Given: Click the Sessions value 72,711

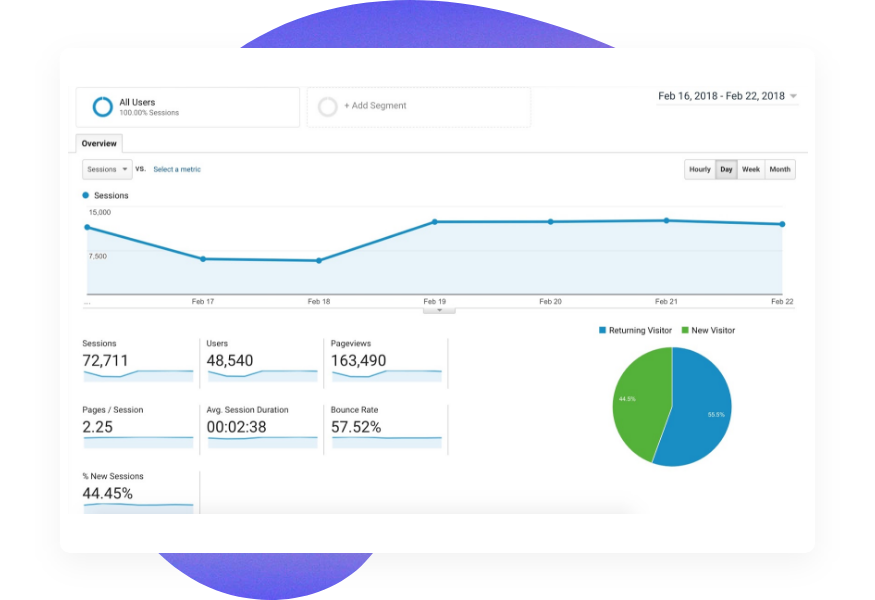Looking at the screenshot, I should (105, 361).
